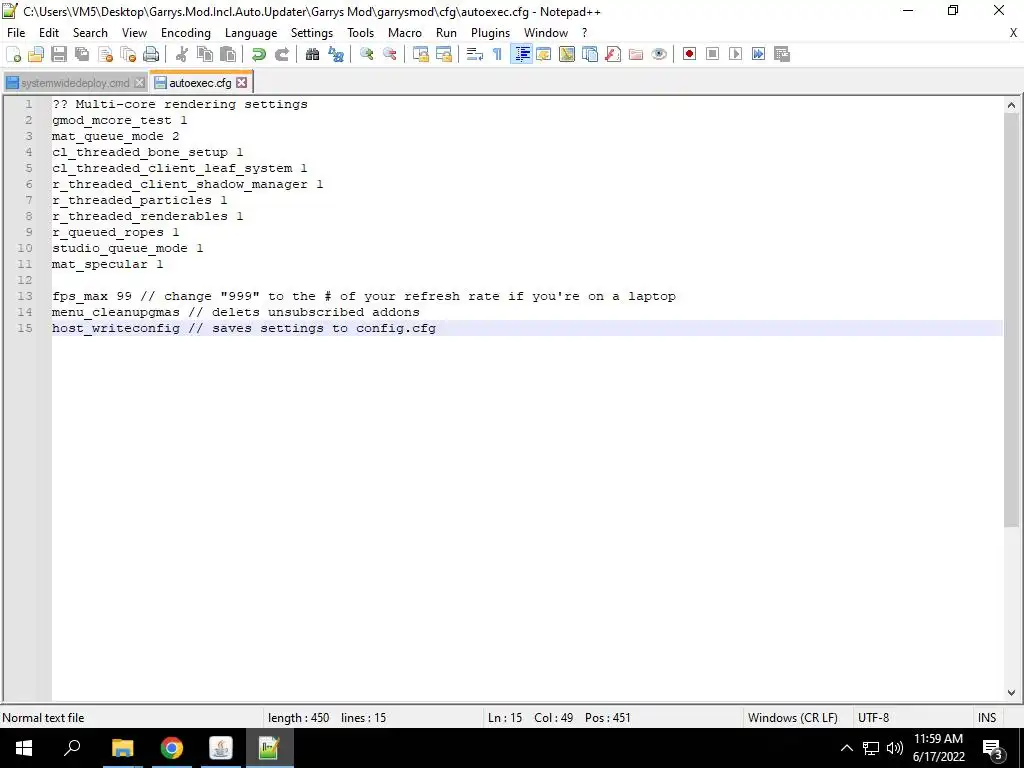Open the View menu
Image resolution: width=1024 pixels, height=768 pixels.
[x=134, y=33]
